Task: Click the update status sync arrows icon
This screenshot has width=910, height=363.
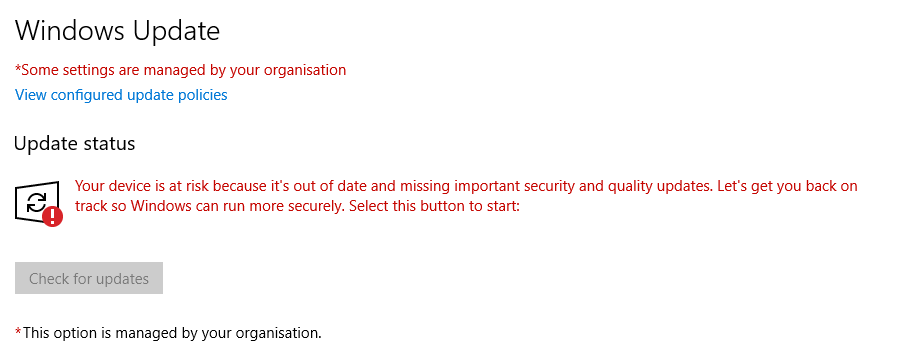Action: [36, 202]
